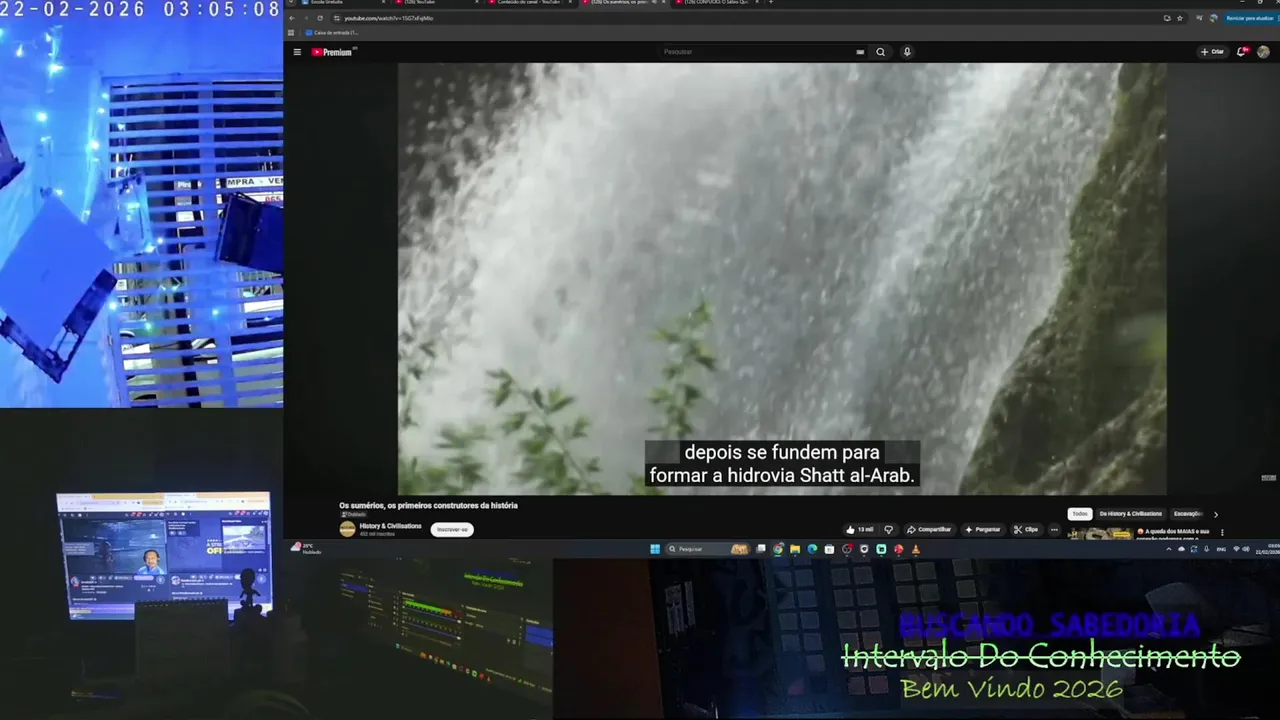Open VLC cone icon on the taskbar
This screenshot has height=720, width=1280.
pyautogui.click(x=915, y=549)
